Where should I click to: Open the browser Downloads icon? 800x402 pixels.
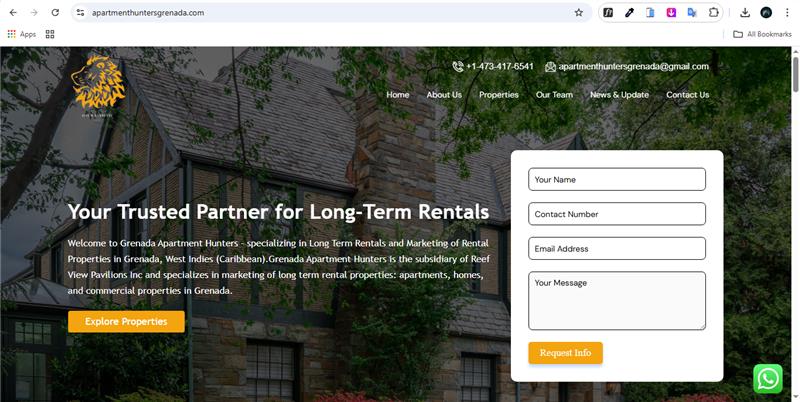745,13
